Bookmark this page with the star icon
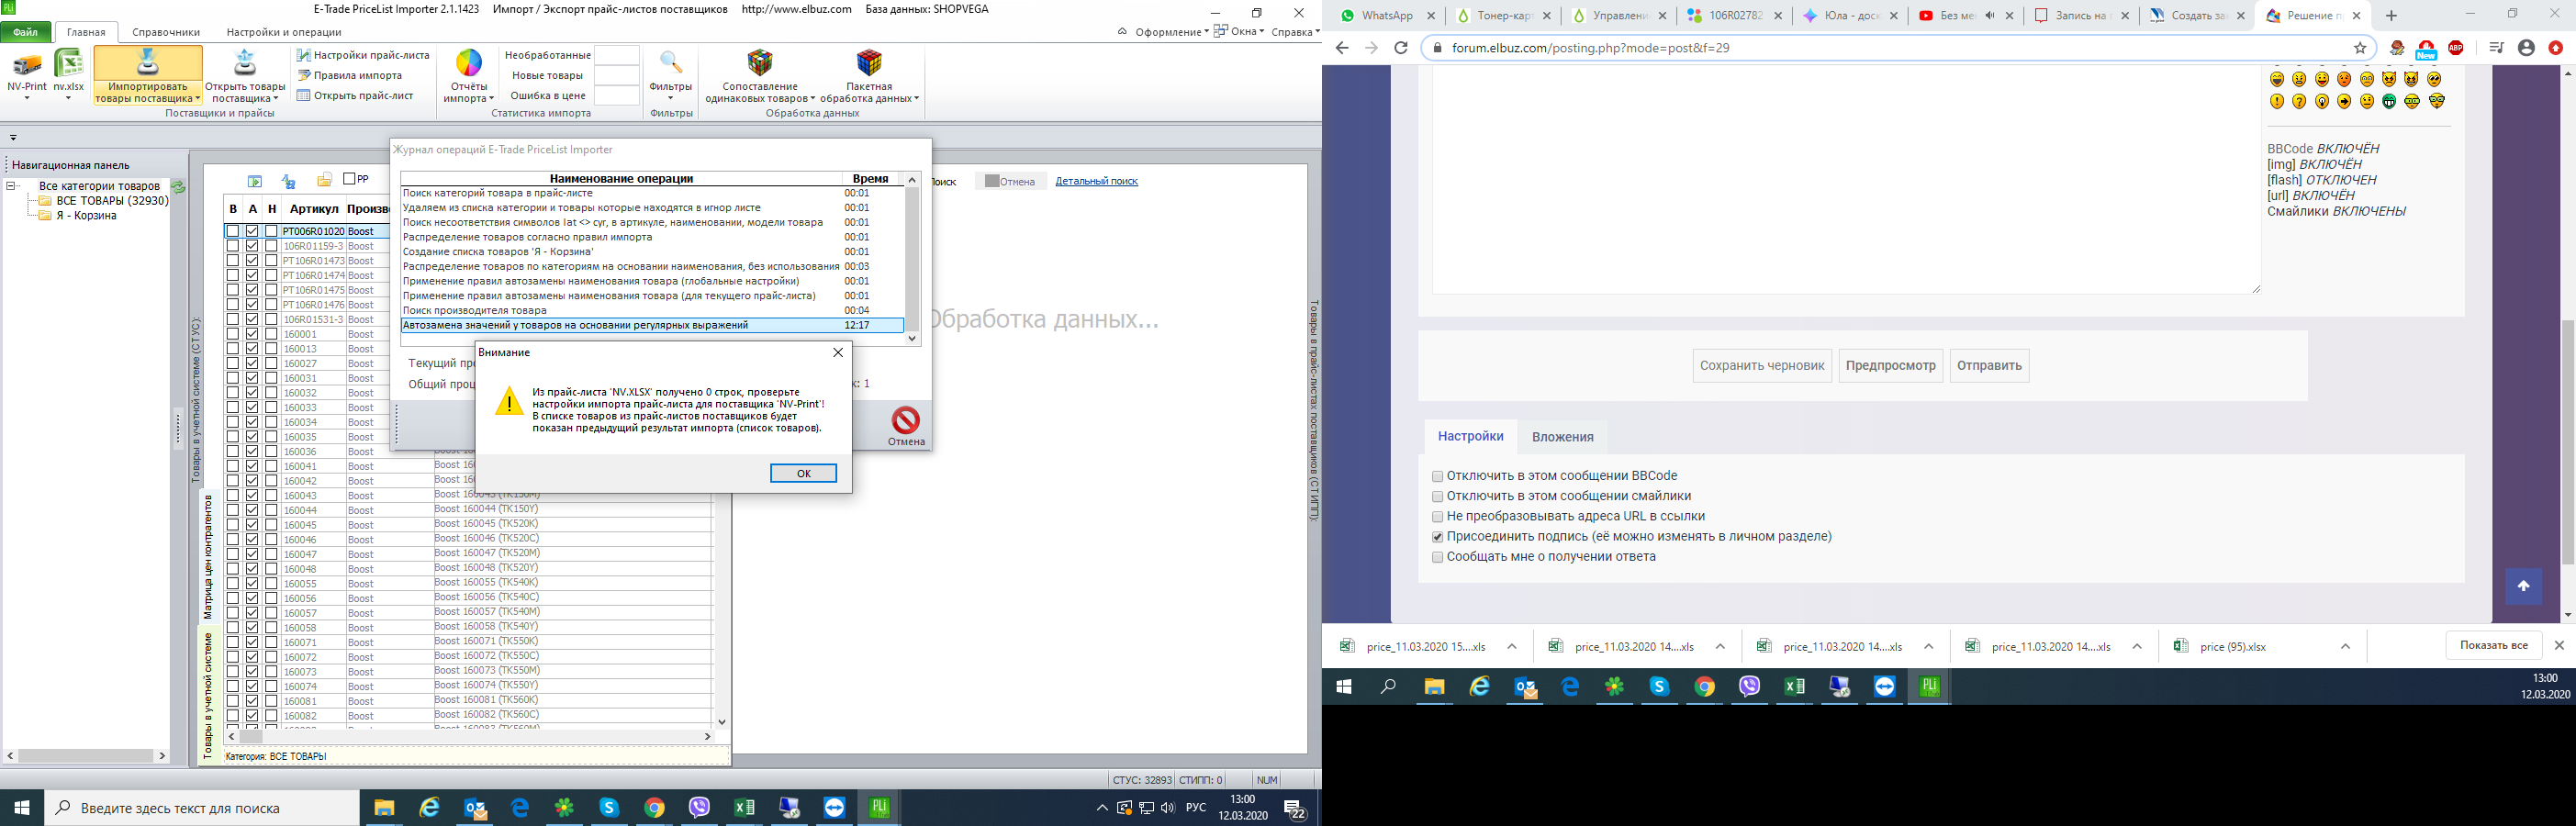 pos(2360,48)
